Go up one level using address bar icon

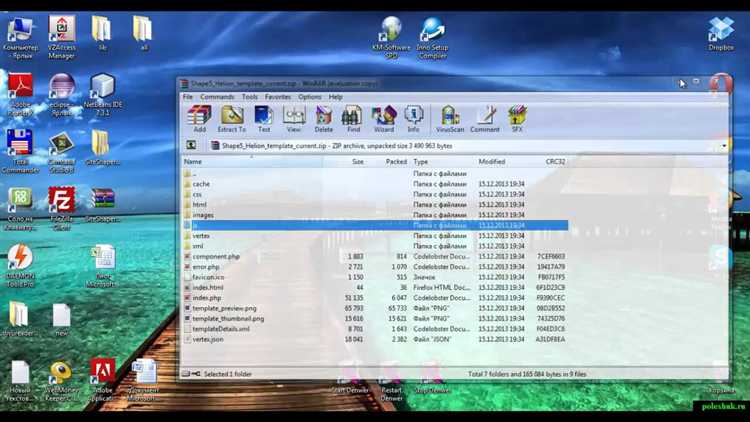click(191, 146)
